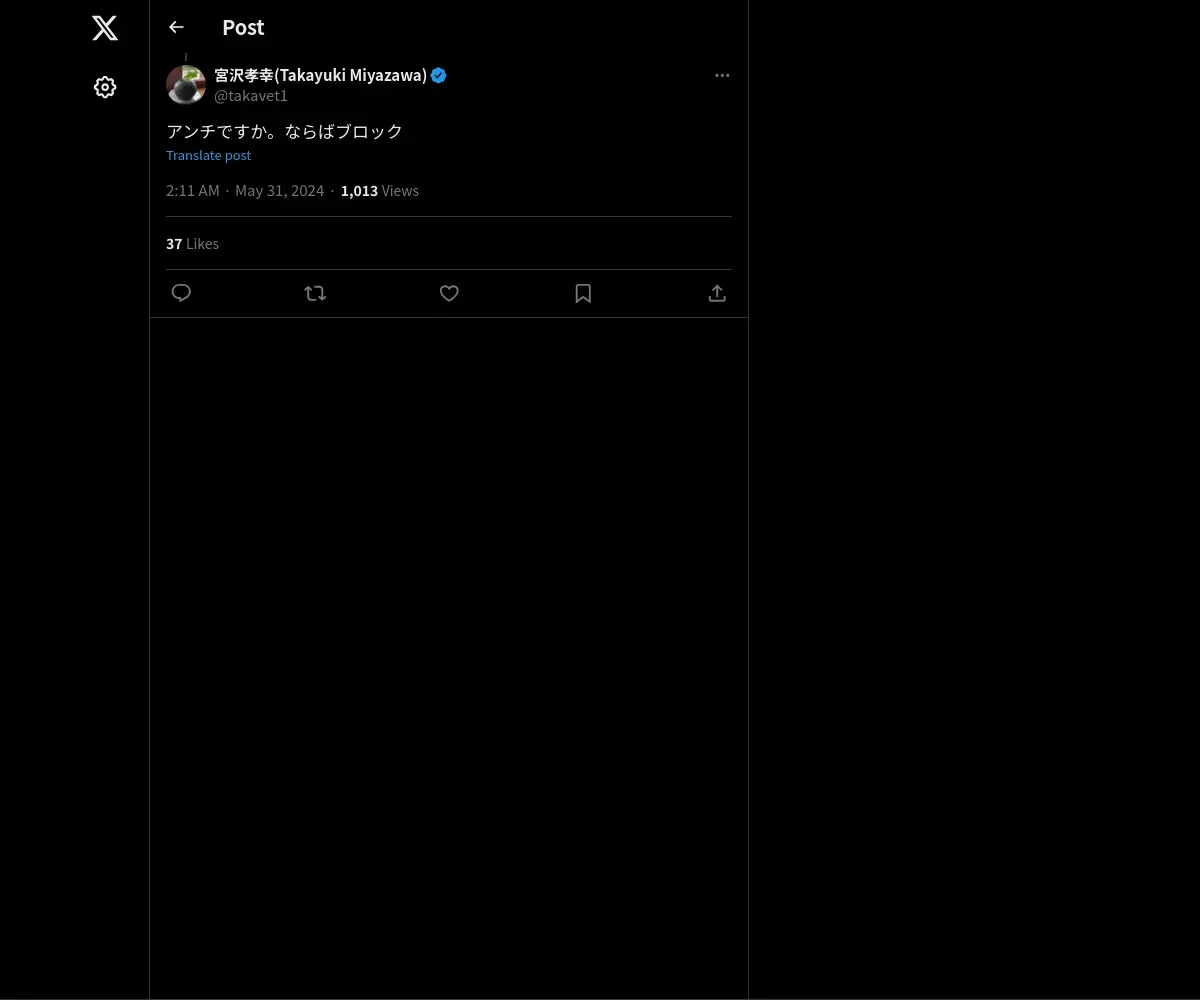This screenshot has height=1000, width=1200.
Task: Select the post text アンチですか。ならばブロック
Action: pyautogui.click(x=284, y=131)
